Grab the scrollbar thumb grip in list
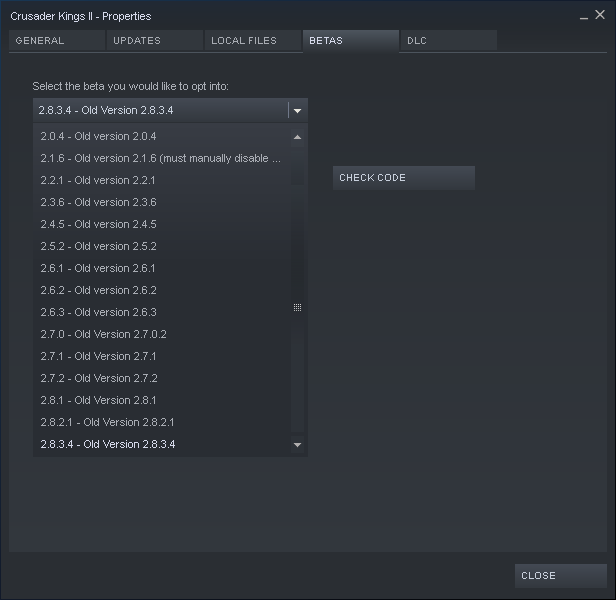Viewport: 616px width, 600px height. click(297, 307)
